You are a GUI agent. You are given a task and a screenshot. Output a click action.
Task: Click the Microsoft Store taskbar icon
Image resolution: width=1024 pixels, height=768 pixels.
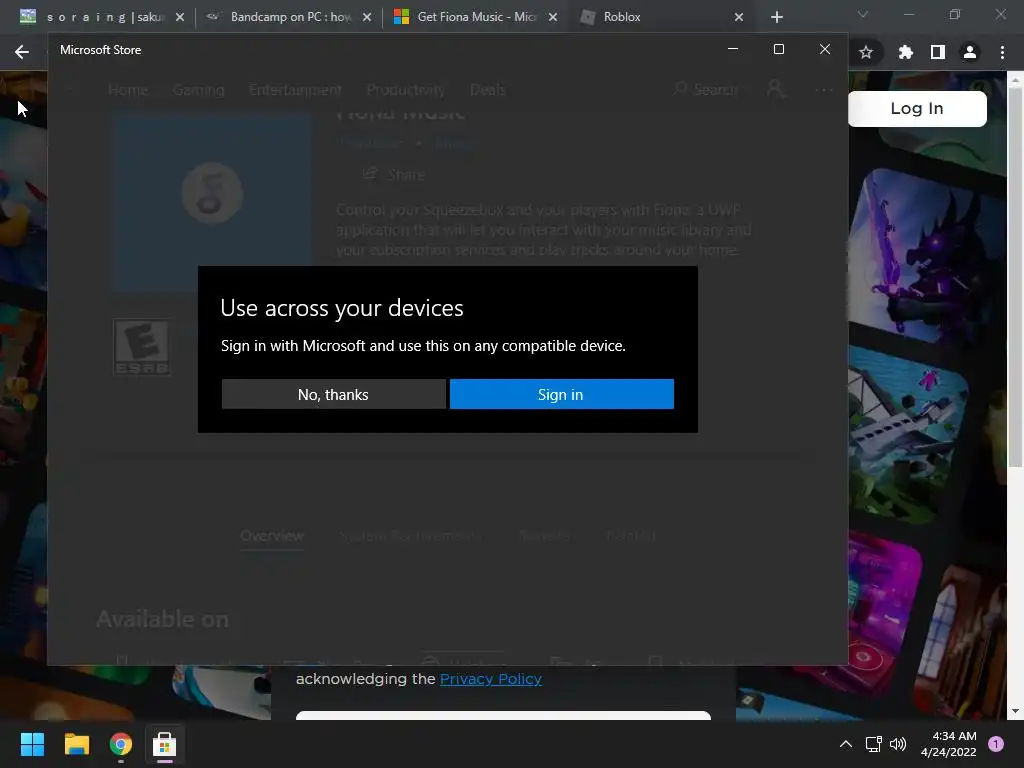165,744
